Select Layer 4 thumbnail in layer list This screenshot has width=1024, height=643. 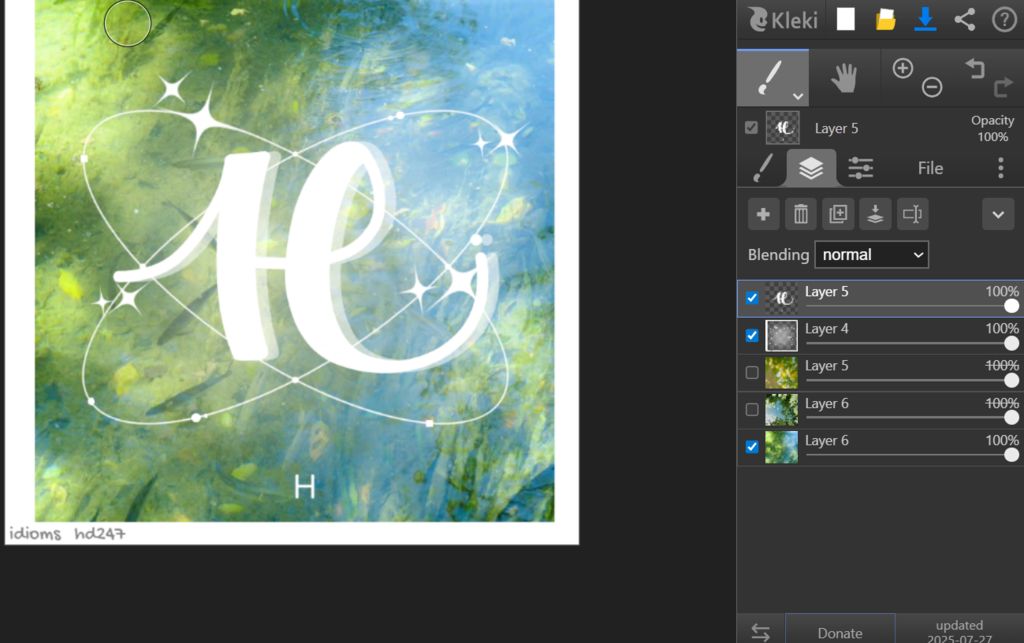782,336
